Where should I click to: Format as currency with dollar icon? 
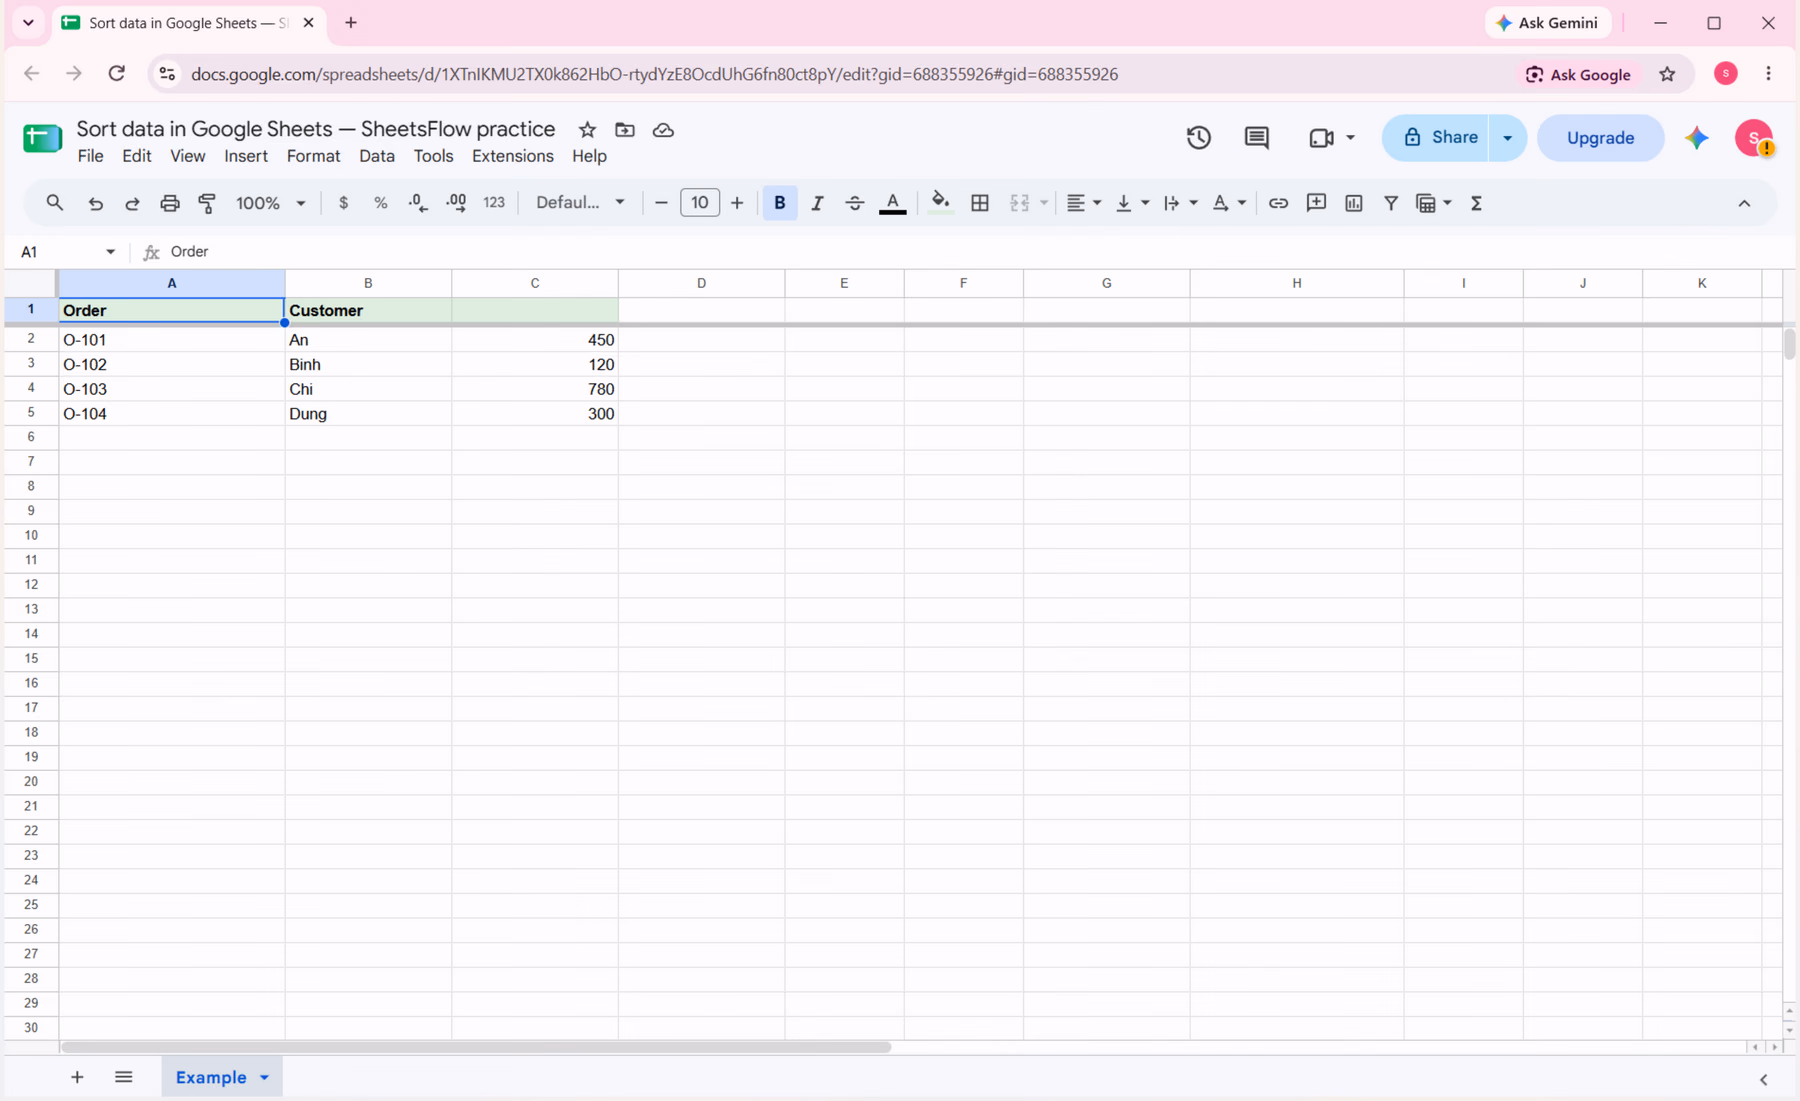click(343, 203)
